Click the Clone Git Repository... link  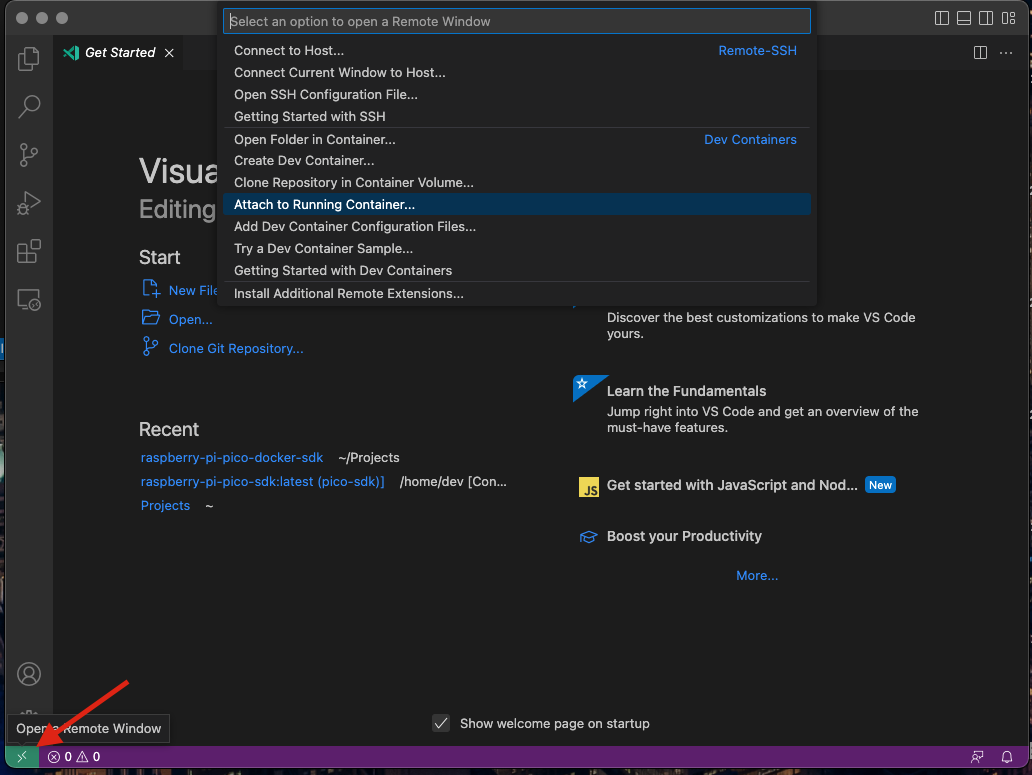[236, 349]
